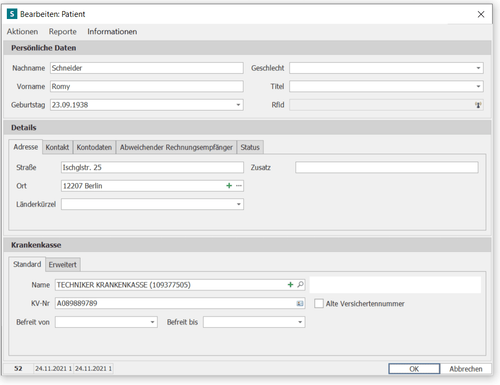This screenshot has width=500, height=385.
Task: Click the Nachname field containing Schneider
Action: click(147, 68)
